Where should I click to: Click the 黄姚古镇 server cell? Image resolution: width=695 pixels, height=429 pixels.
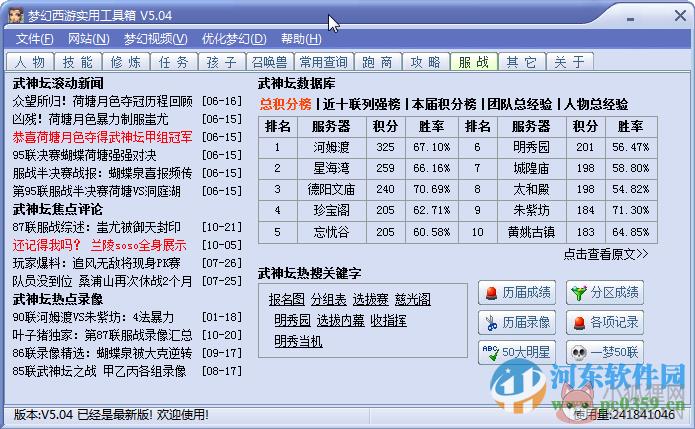[531, 232]
